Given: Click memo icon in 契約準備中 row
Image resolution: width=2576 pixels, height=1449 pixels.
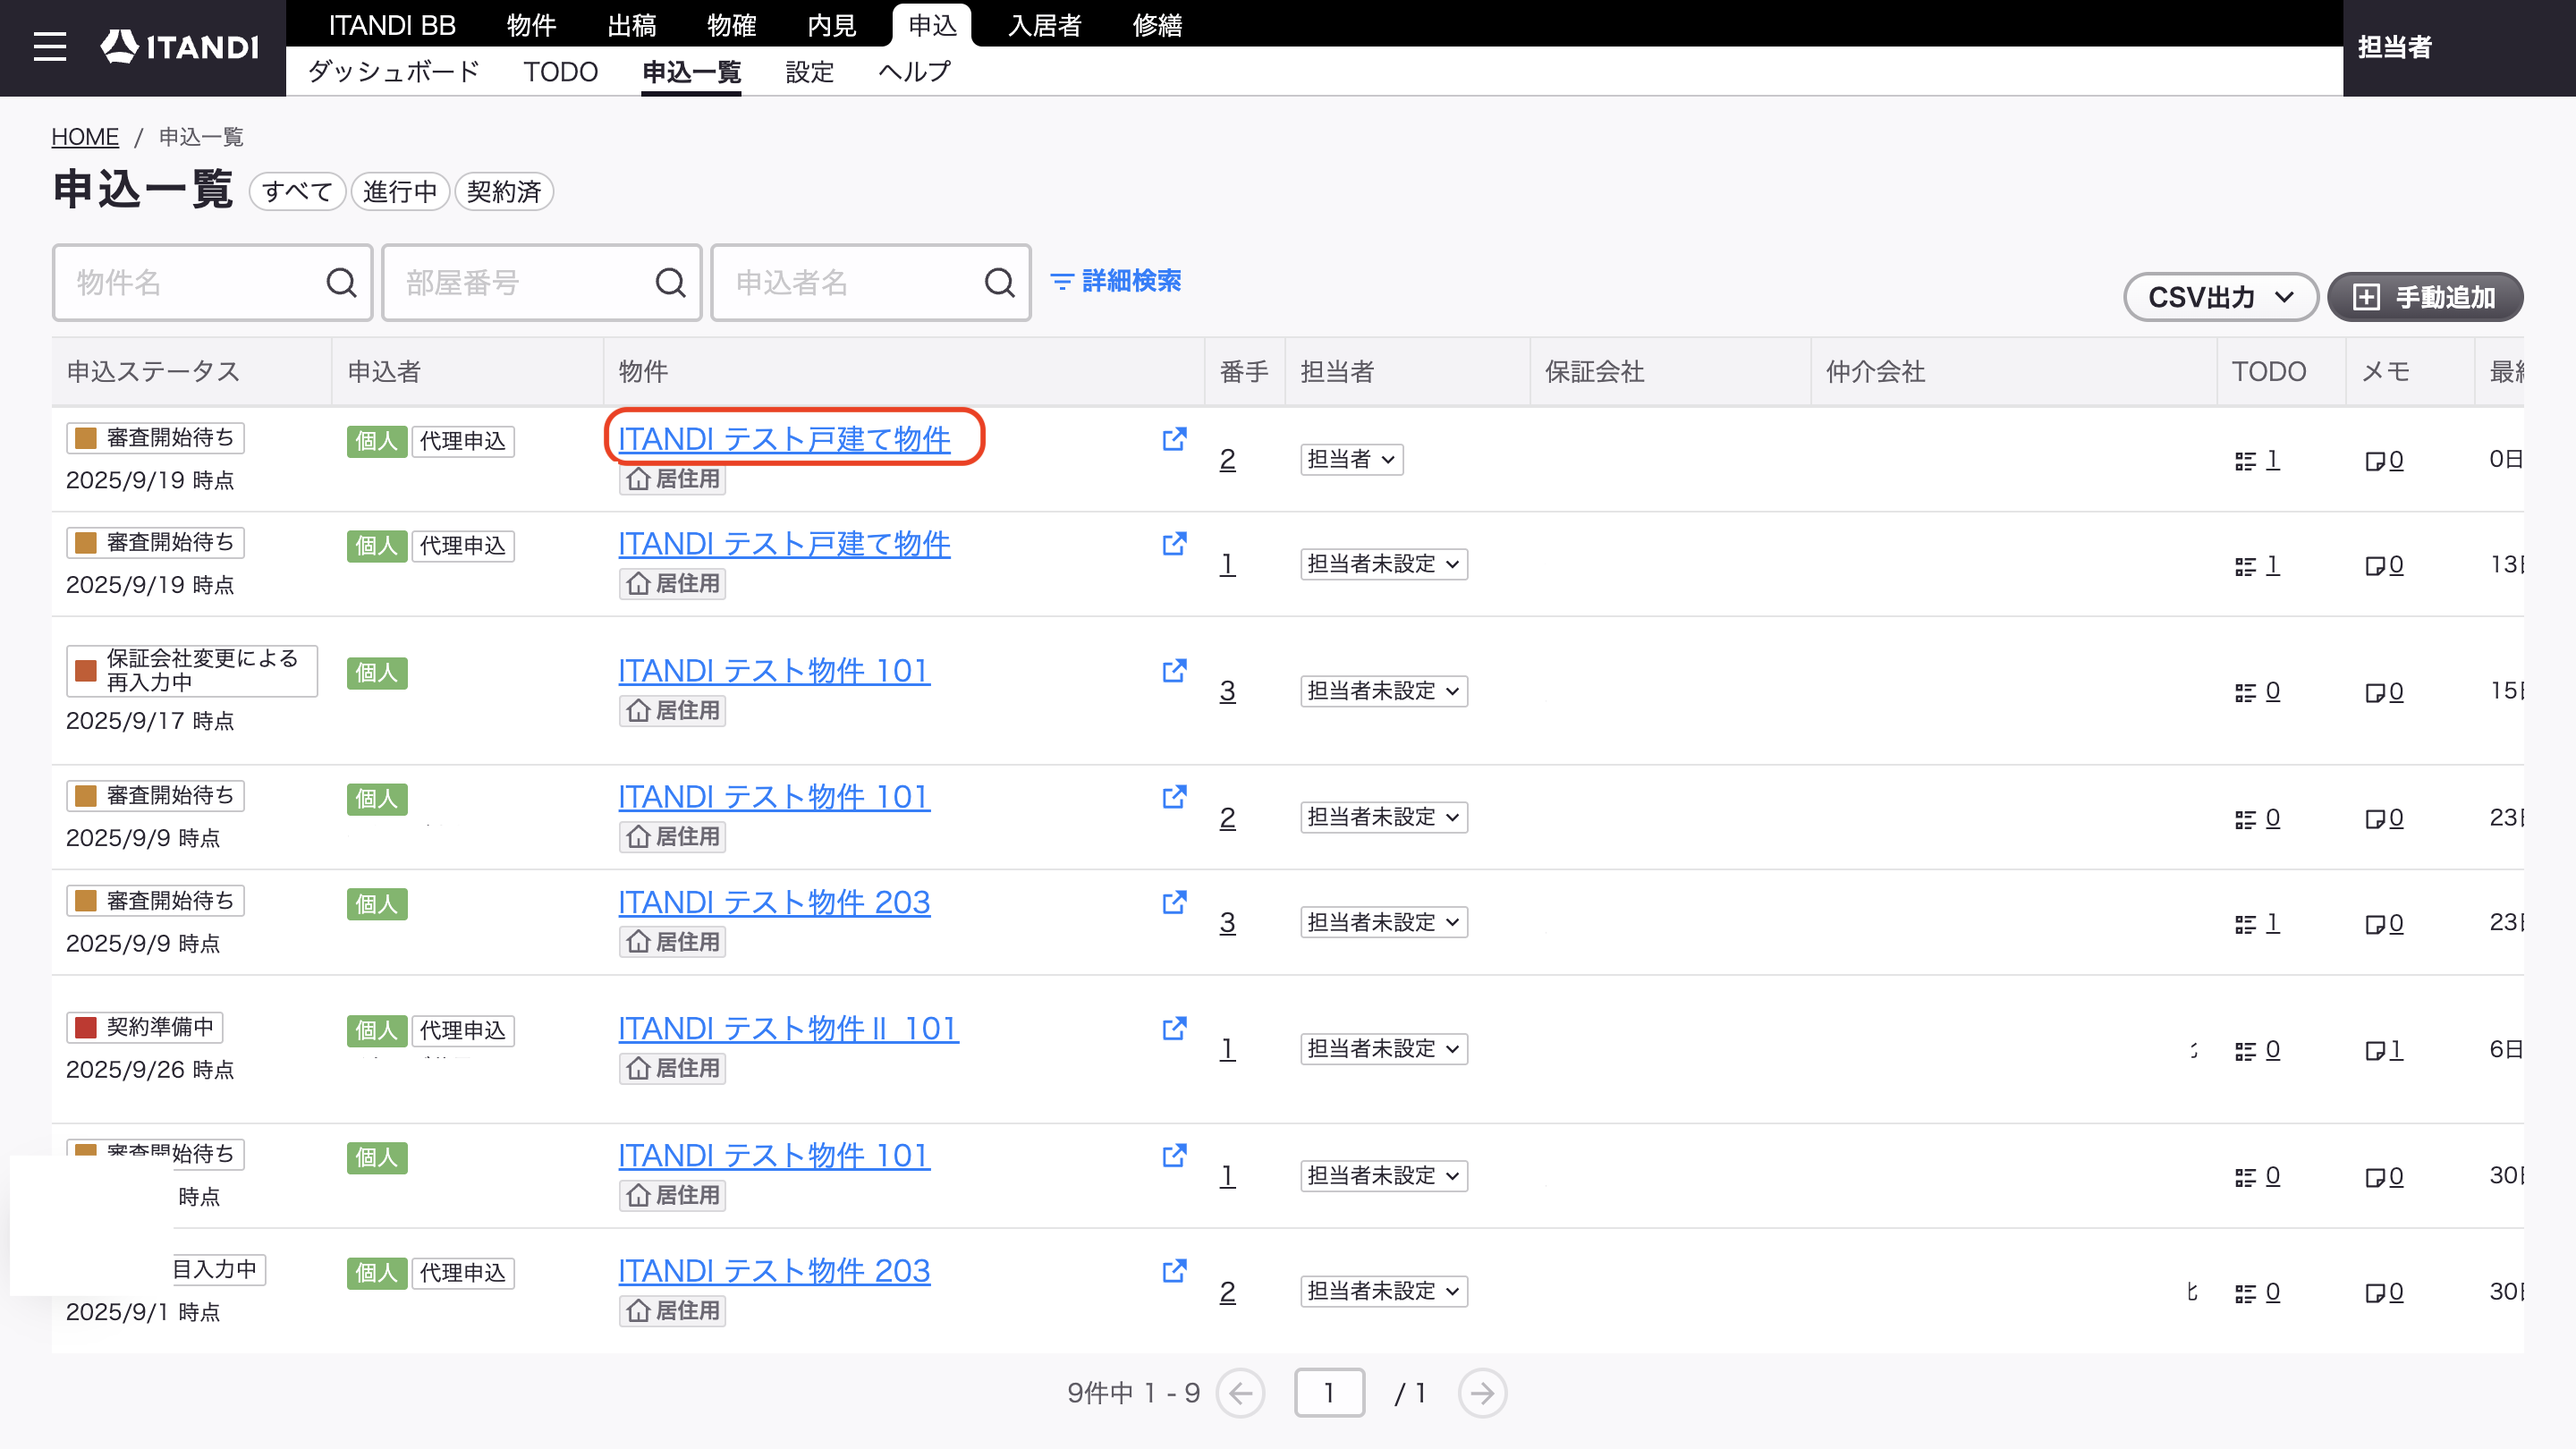Looking at the screenshot, I should [x=2374, y=1051].
